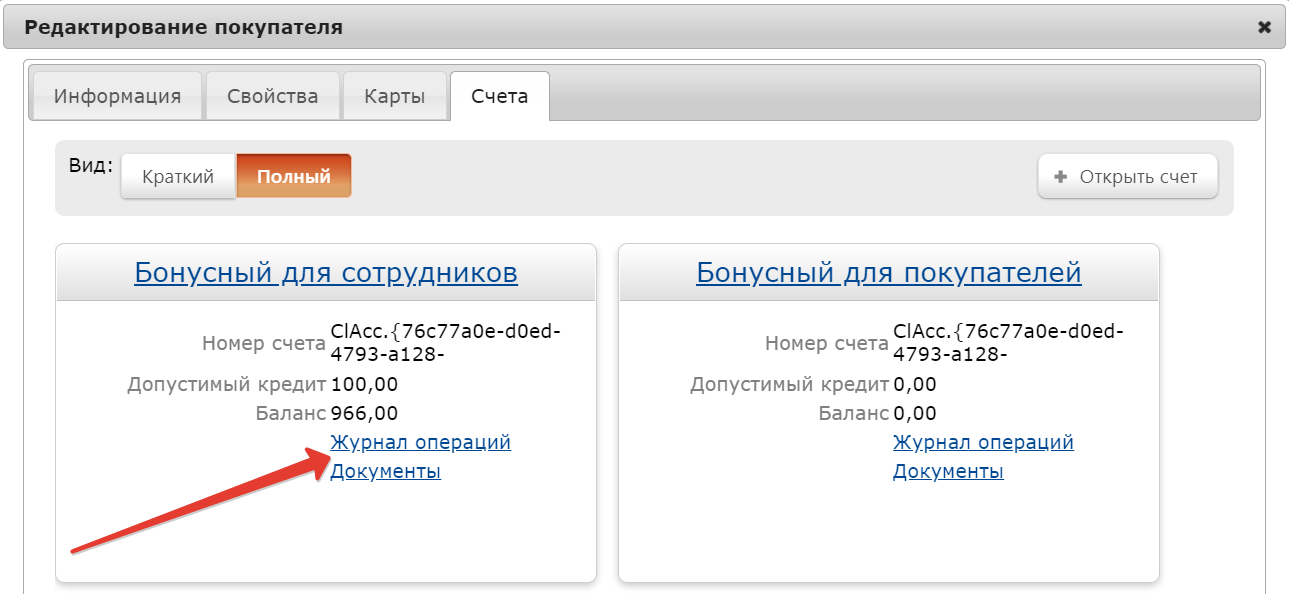Switch to the Информация tab
1289x594 pixels.
117,97
